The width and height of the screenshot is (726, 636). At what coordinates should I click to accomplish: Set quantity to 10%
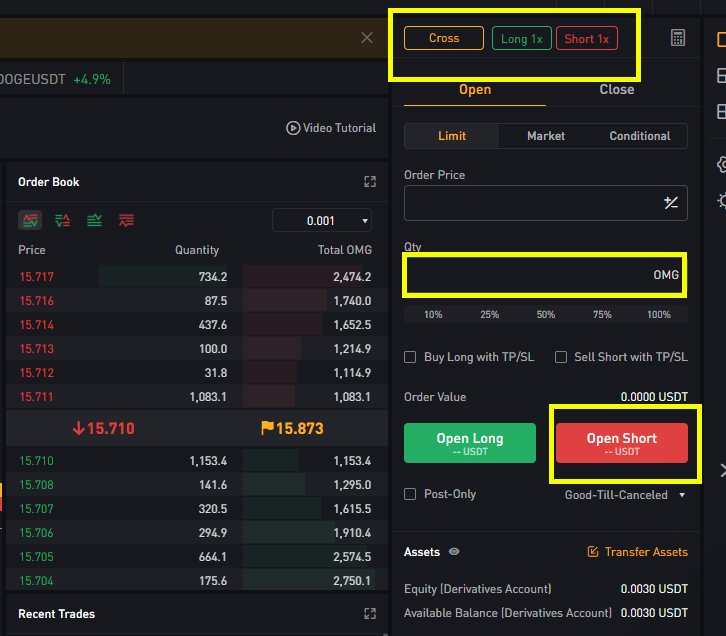(x=433, y=315)
